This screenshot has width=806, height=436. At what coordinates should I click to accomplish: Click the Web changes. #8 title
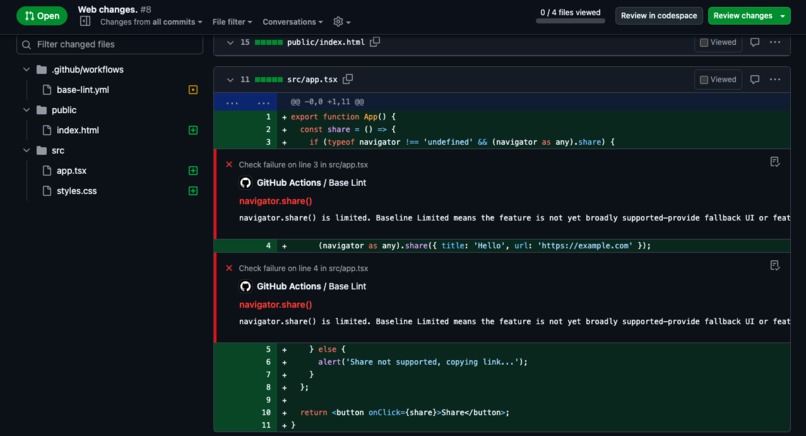[114, 9]
